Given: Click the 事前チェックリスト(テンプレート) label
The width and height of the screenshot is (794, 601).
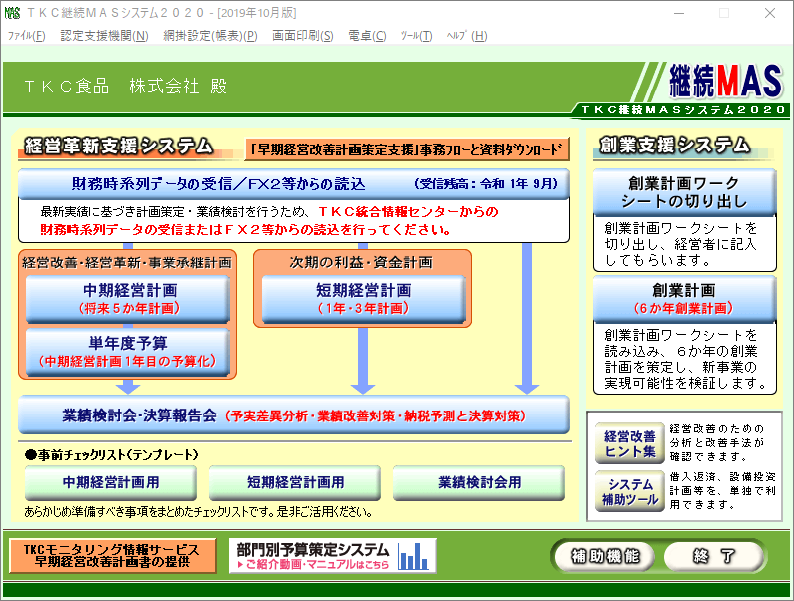Looking at the screenshot, I should (x=112, y=455).
